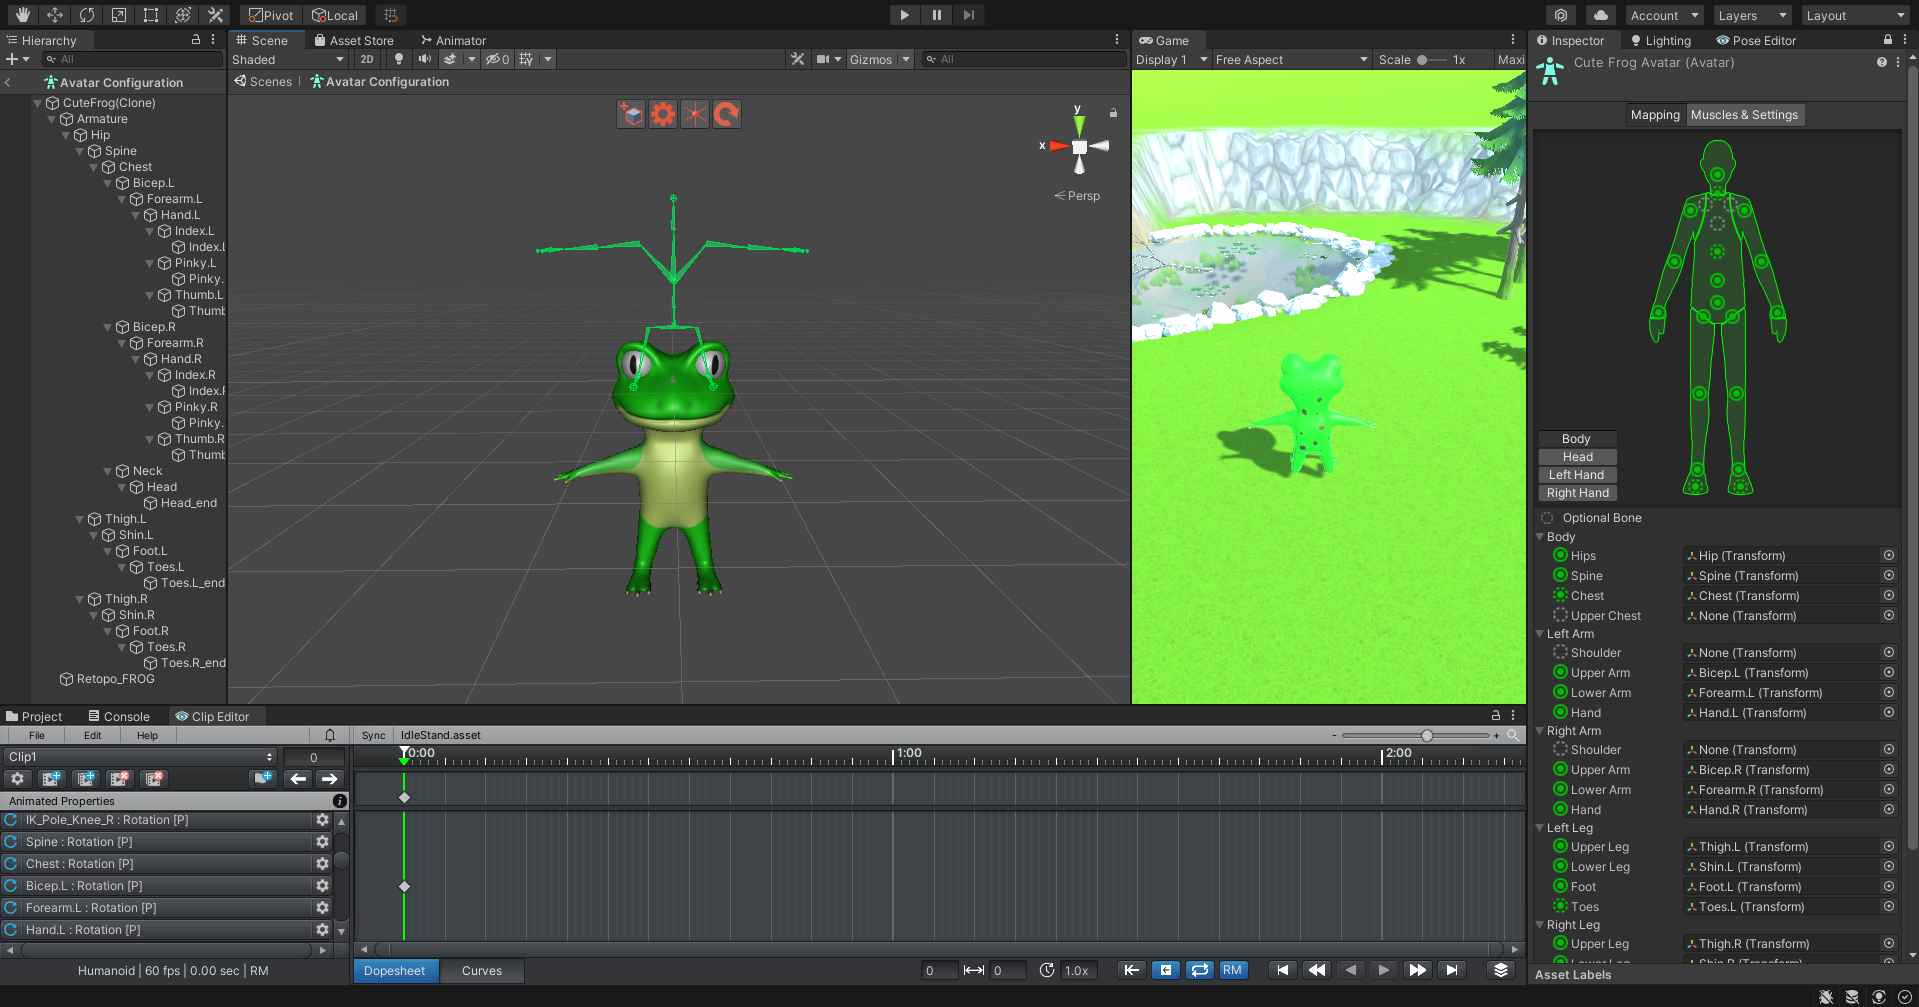Click the first add-clip filmstrip icon
This screenshot has width=1919, height=1007.
point(52,778)
